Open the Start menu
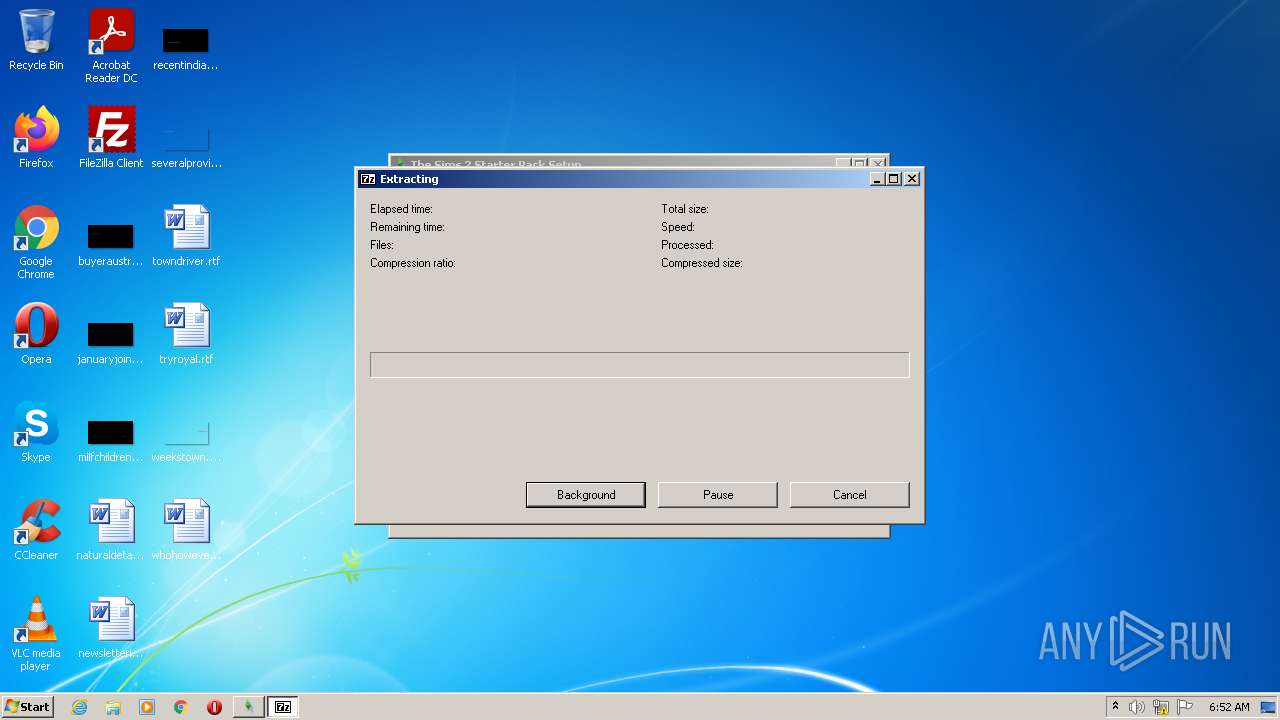 pyautogui.click(x=28, y=707)
